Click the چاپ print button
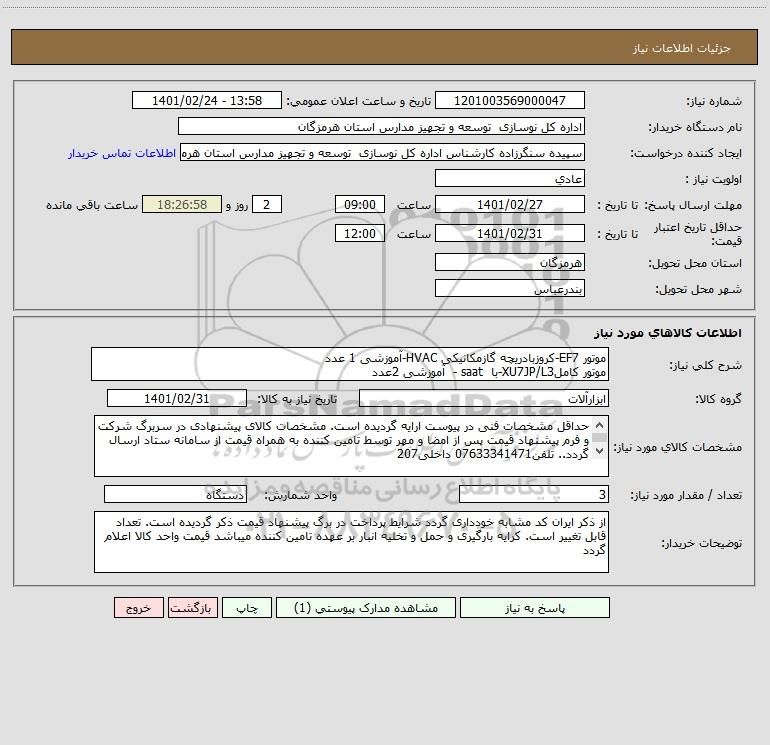Screen dimensions: 770x745 pos(247,607)
